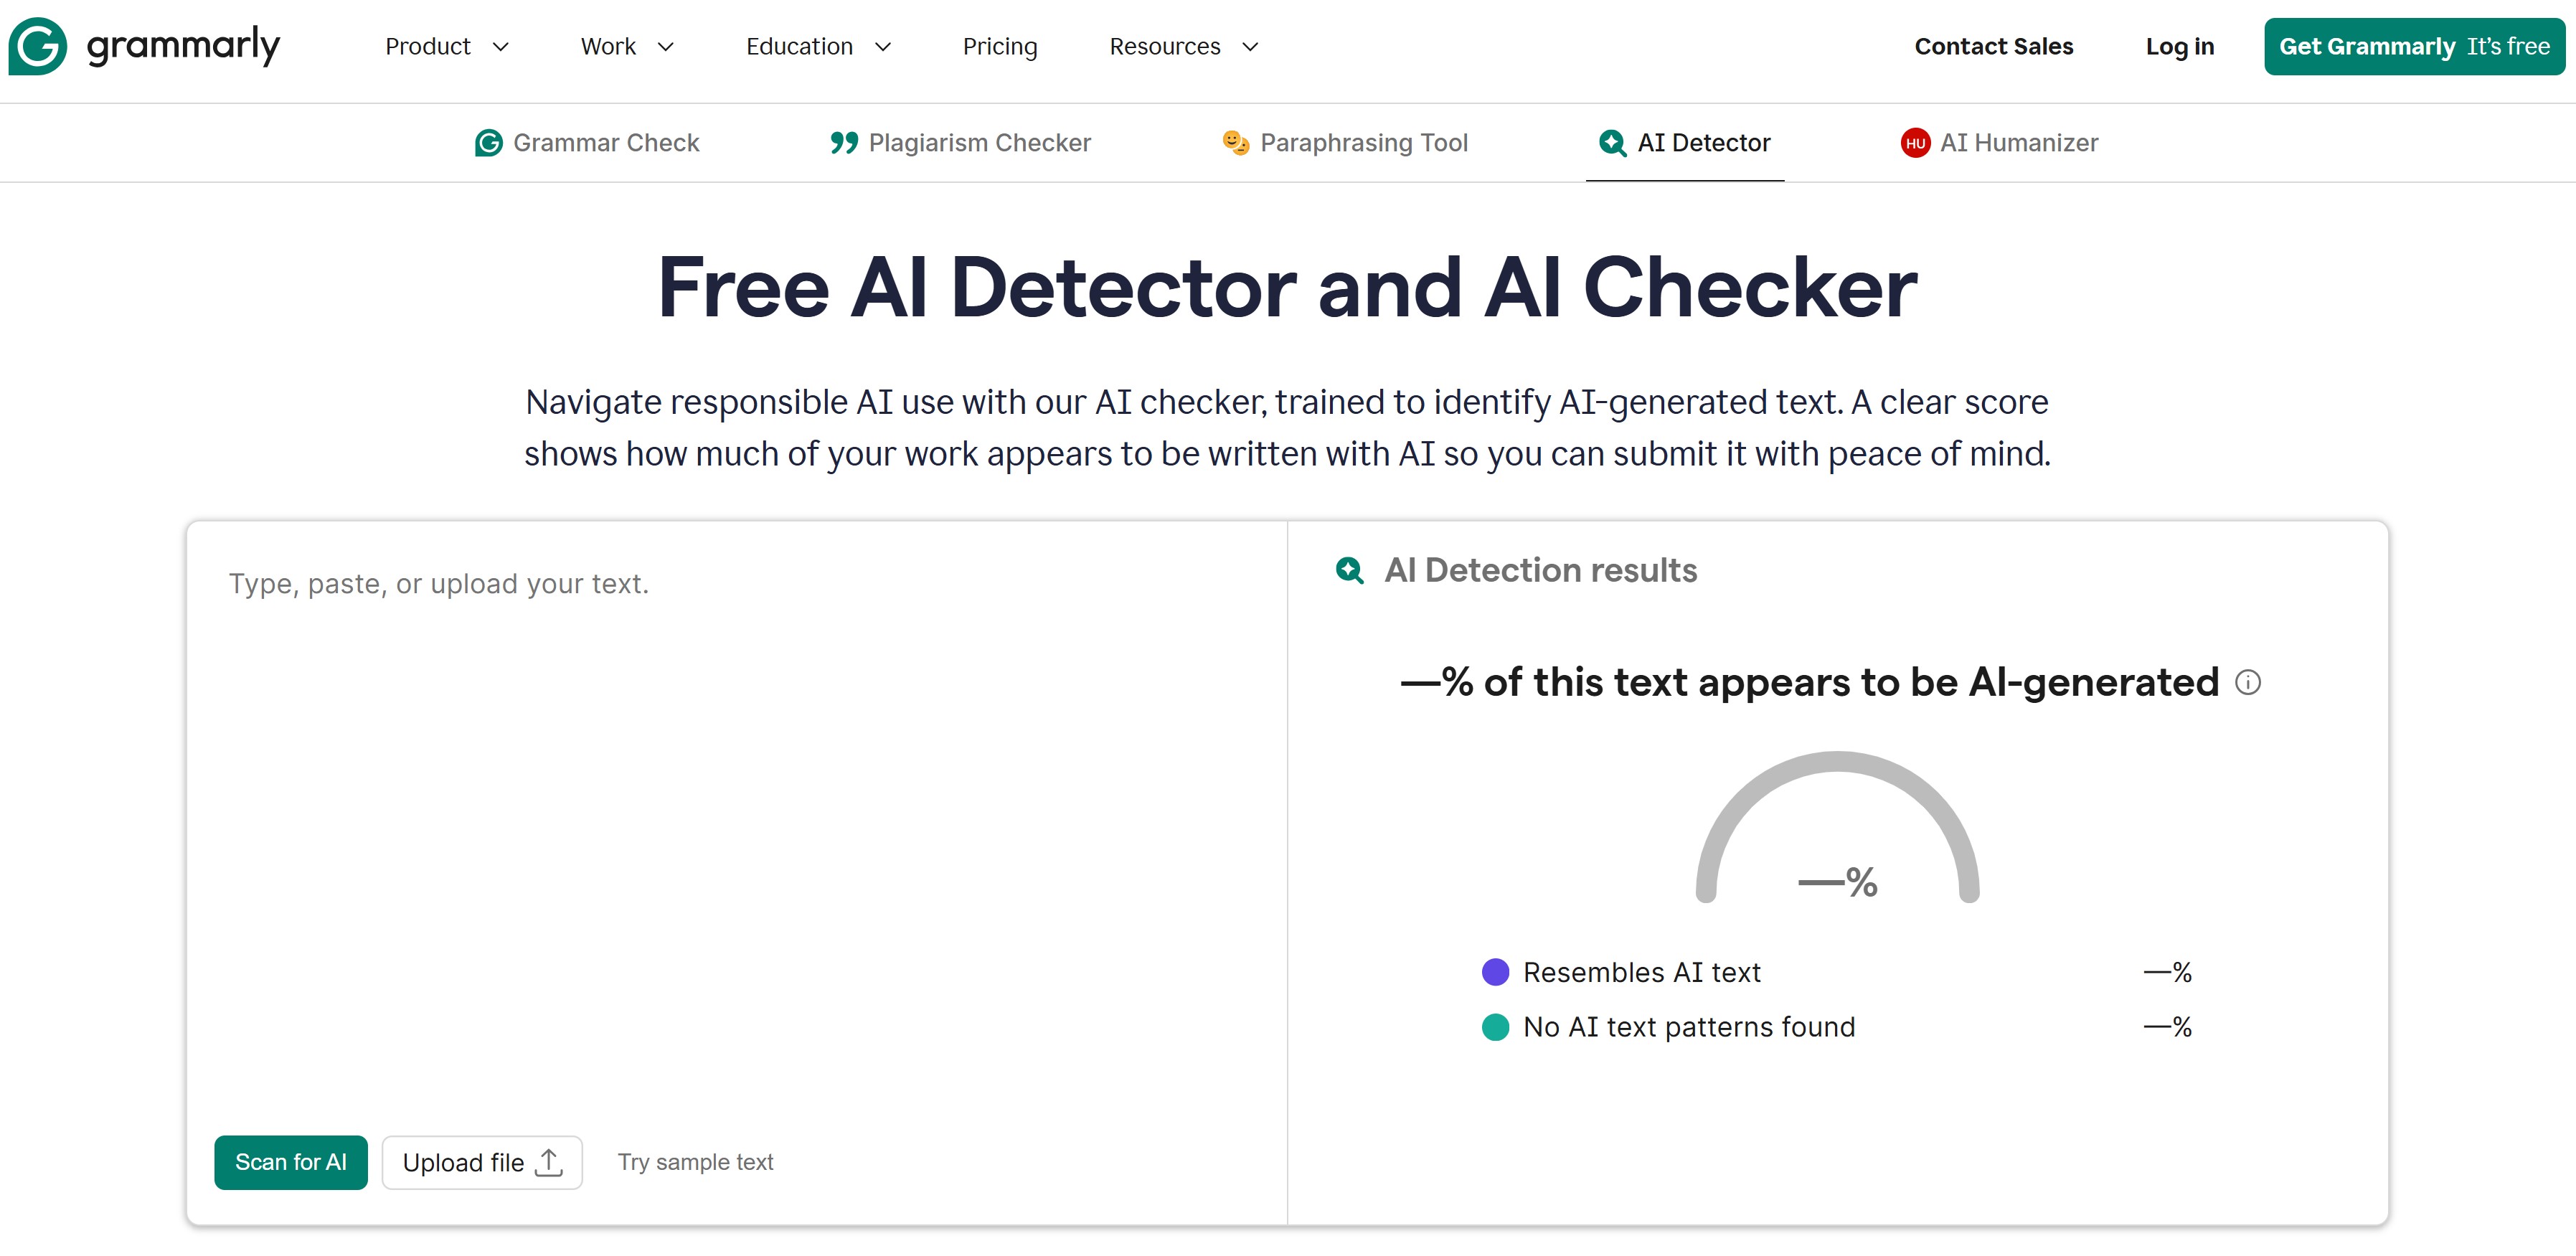Viewport: 2576px width, 1256px height.
Task: Click the Plagiarism Checker quotation marks icon
Action: 844,143
